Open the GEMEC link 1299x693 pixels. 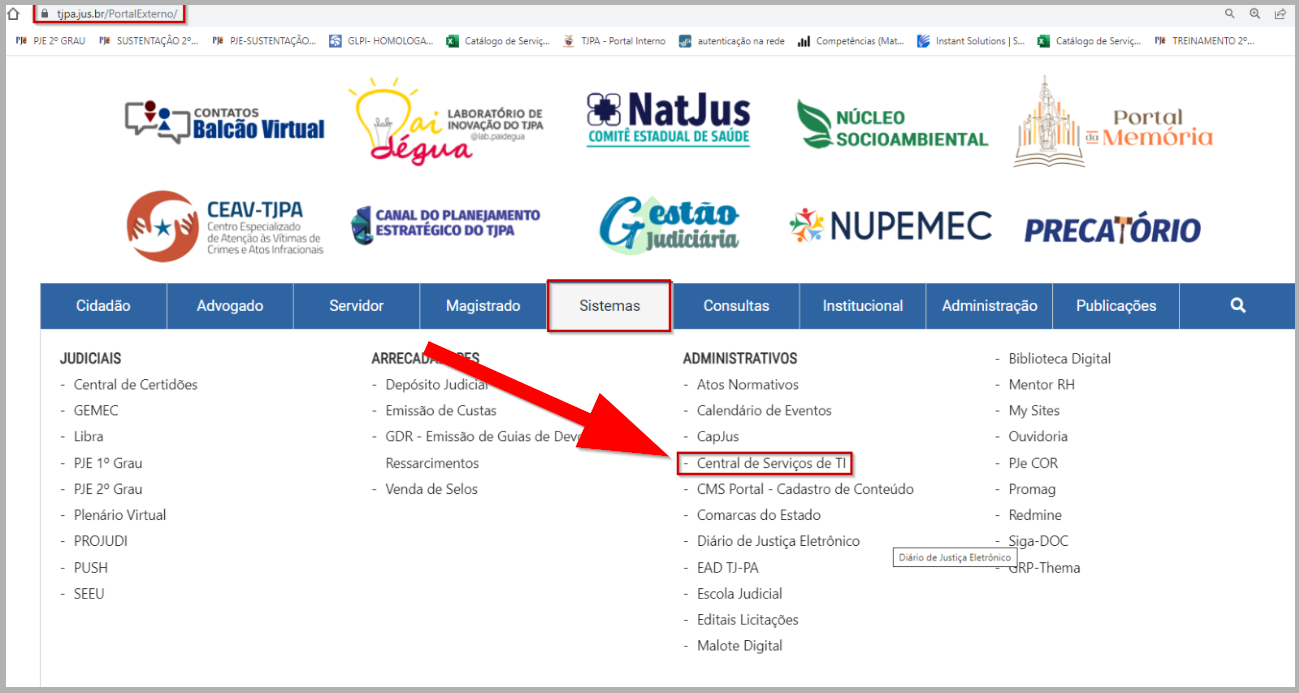point(96,411)
